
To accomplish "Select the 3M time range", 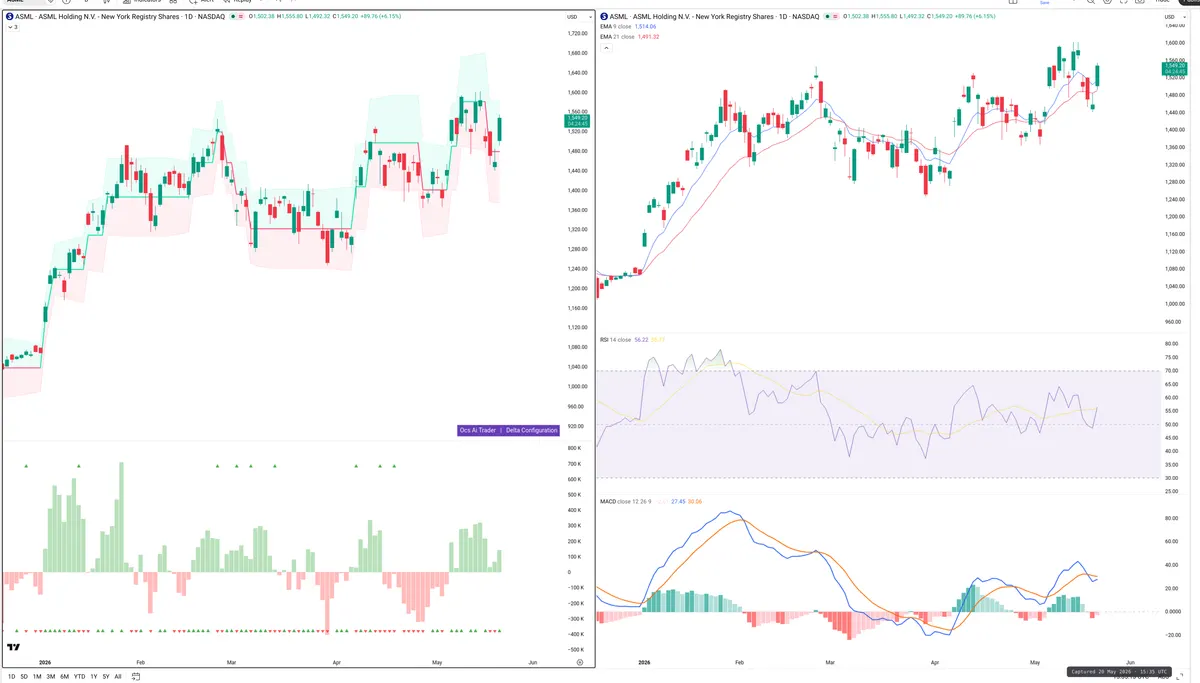I will click(50, 677).
